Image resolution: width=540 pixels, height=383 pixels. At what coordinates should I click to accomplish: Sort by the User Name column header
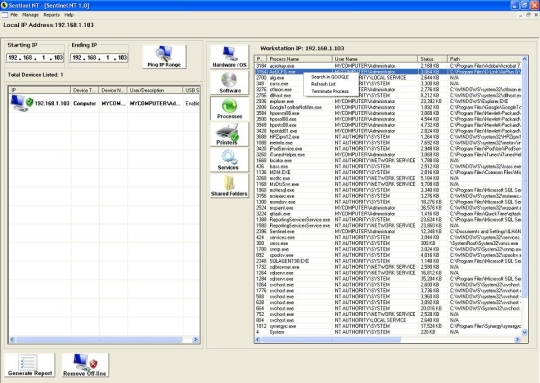pyautogui.click(x=375, y=59)
